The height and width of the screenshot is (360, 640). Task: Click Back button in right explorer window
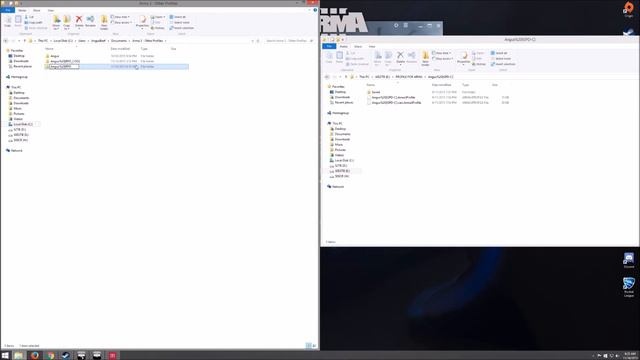click(327, 77)
